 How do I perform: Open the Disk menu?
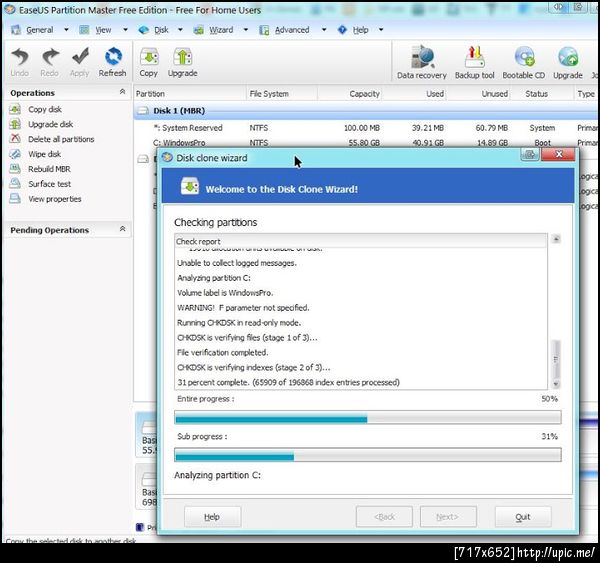(161, 30)
